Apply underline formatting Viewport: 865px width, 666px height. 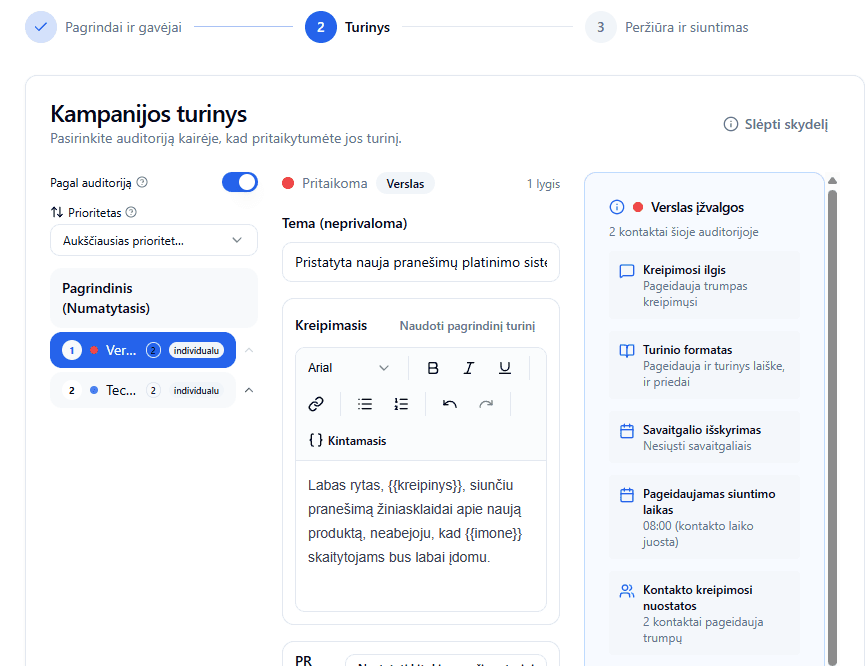(x=505, y=368)
